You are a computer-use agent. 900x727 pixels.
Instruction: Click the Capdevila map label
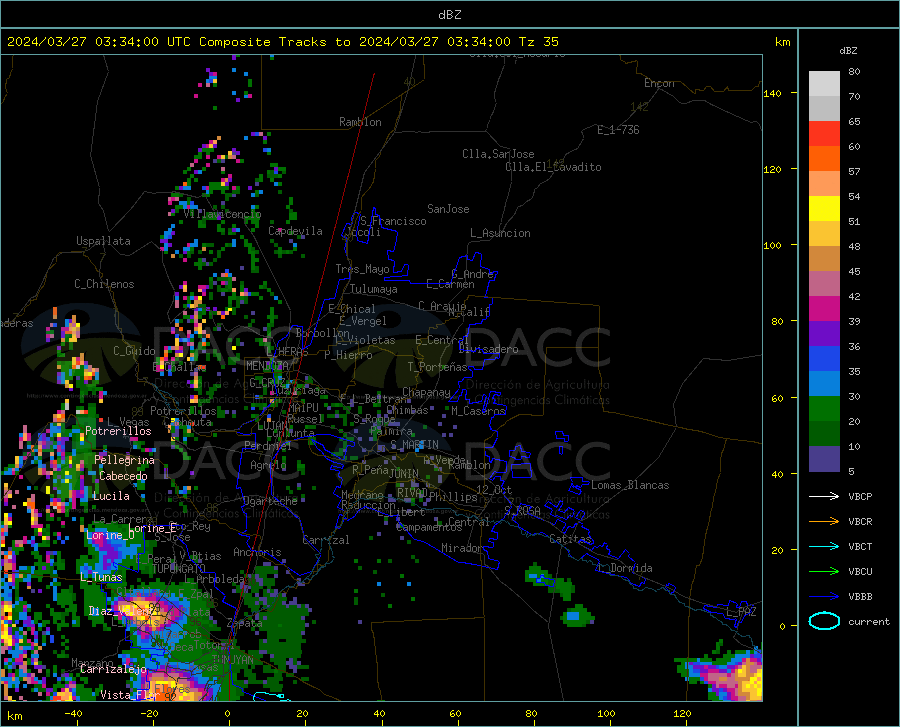(295, 231)
